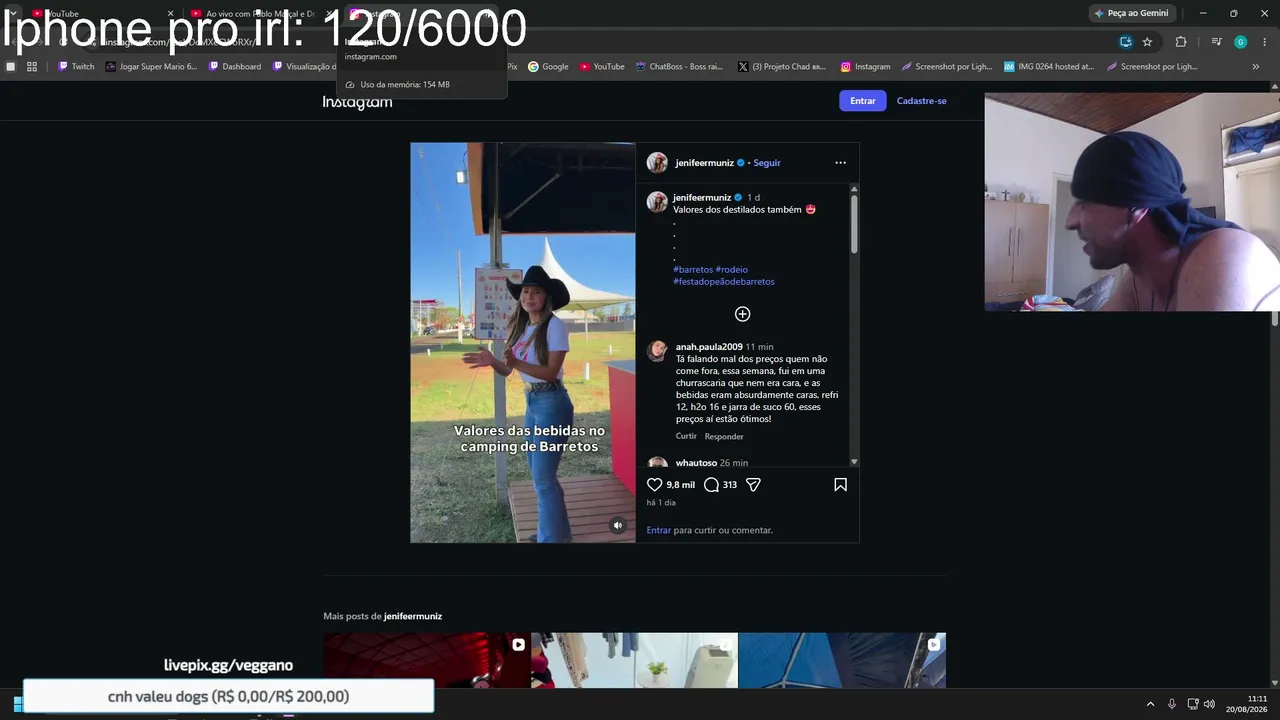
Task: Open the Projeto Chad X bookmark
Action: (x=782, y=67)
